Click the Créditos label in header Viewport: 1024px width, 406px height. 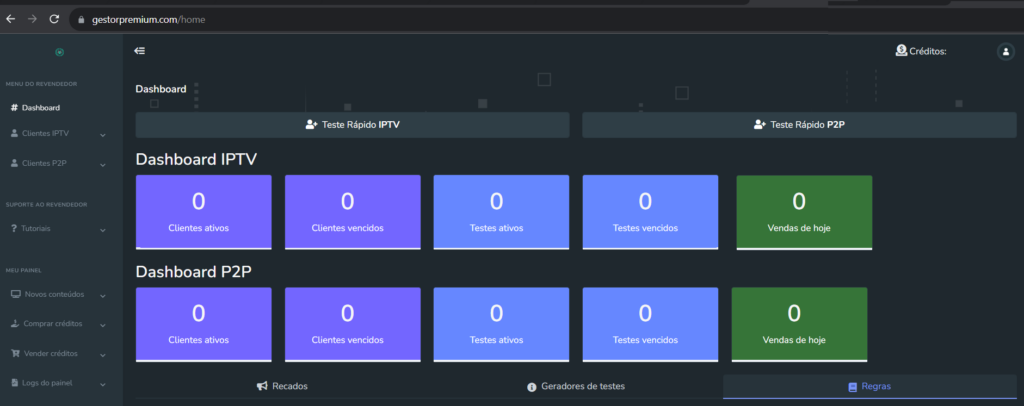(x=928, y=52)
